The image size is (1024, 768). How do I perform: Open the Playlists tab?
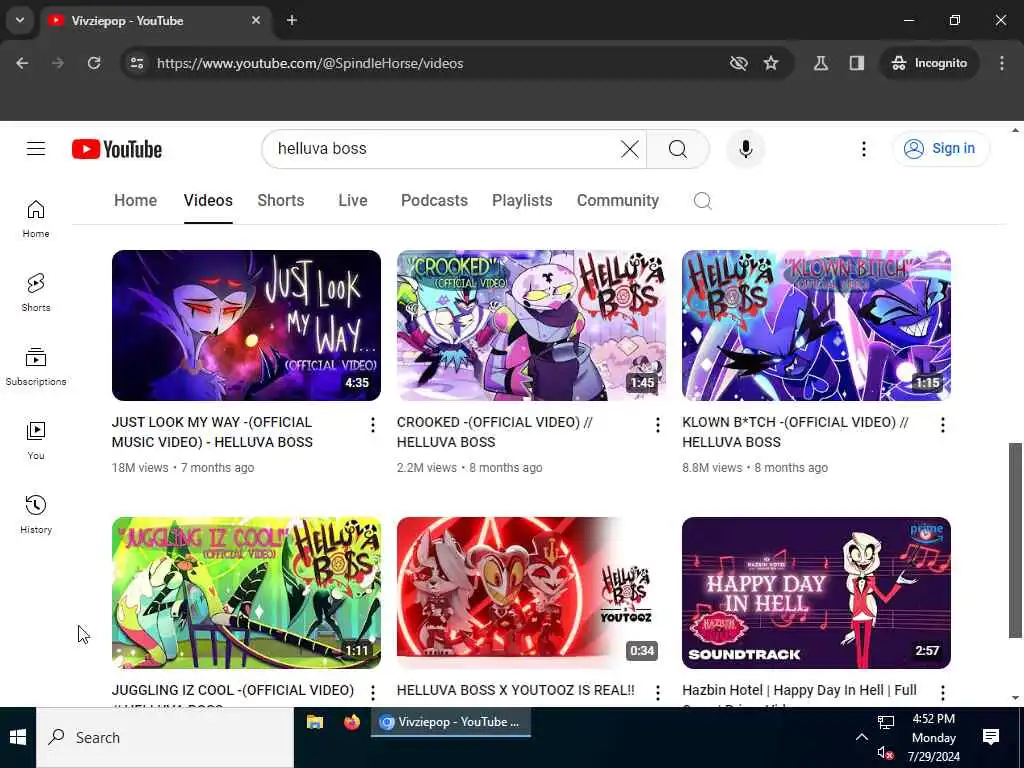[x=522, y=200]
